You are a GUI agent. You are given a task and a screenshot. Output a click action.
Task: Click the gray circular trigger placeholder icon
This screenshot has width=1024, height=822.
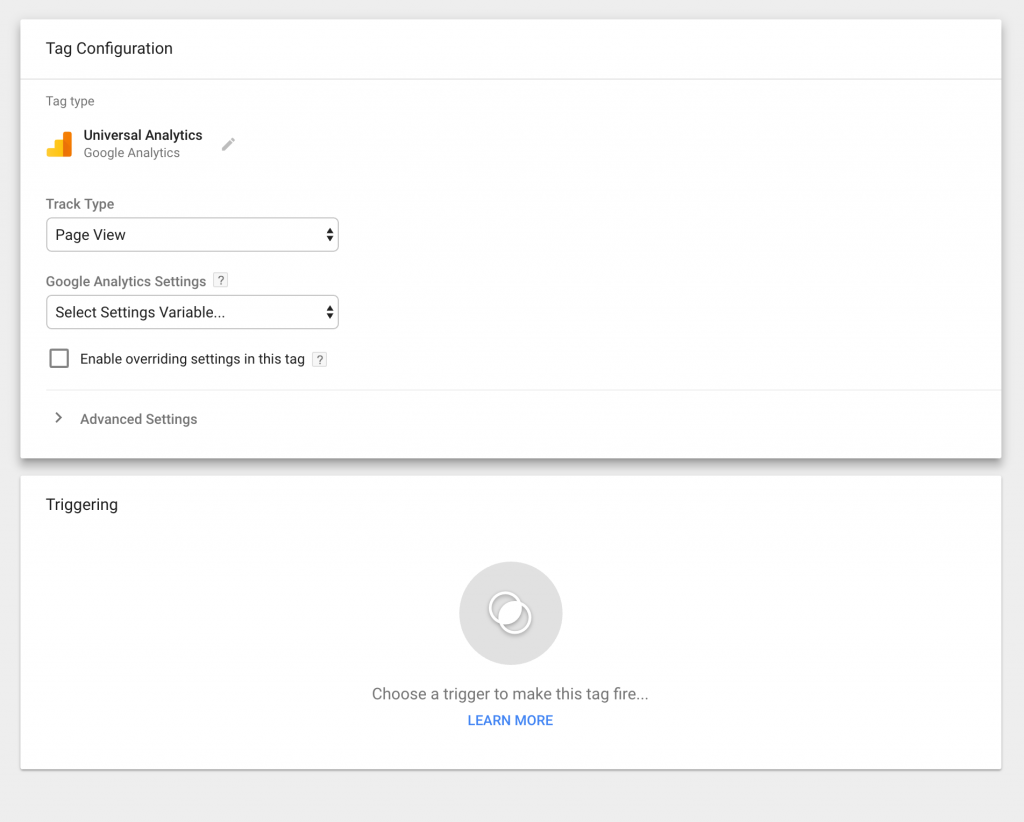coord(510,613)
